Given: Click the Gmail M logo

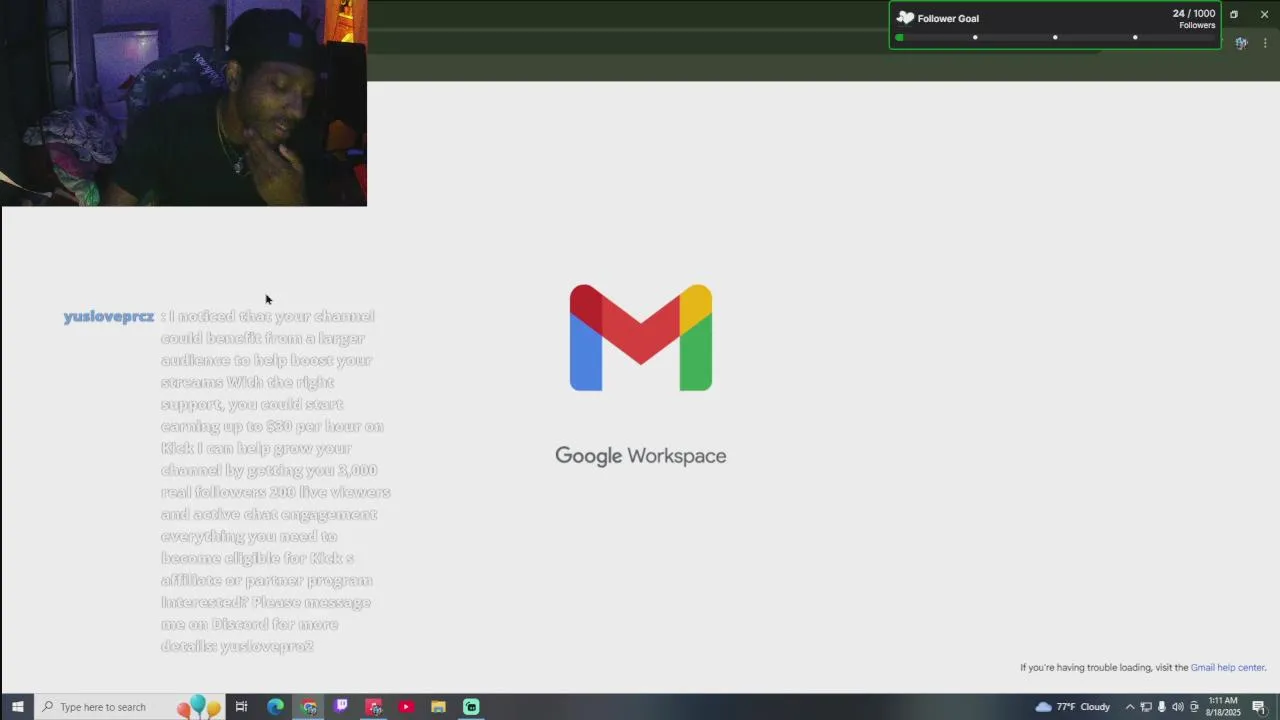Looking at the screenshot, I should [641, 338].
